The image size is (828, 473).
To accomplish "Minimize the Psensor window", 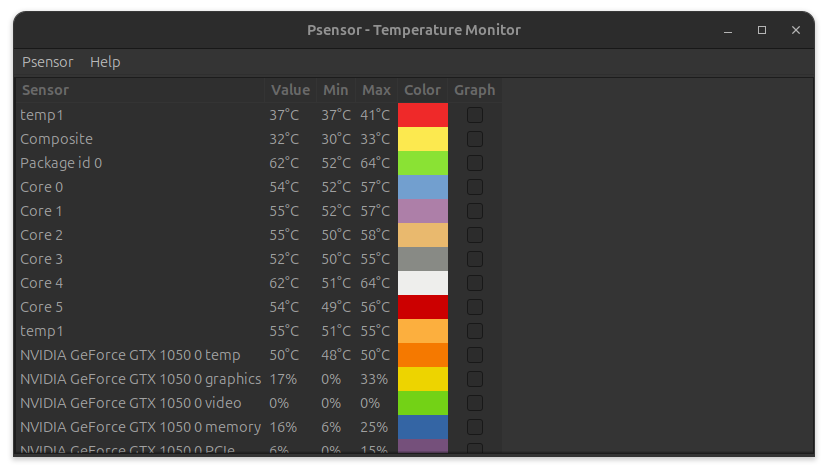I will point(728,30).
